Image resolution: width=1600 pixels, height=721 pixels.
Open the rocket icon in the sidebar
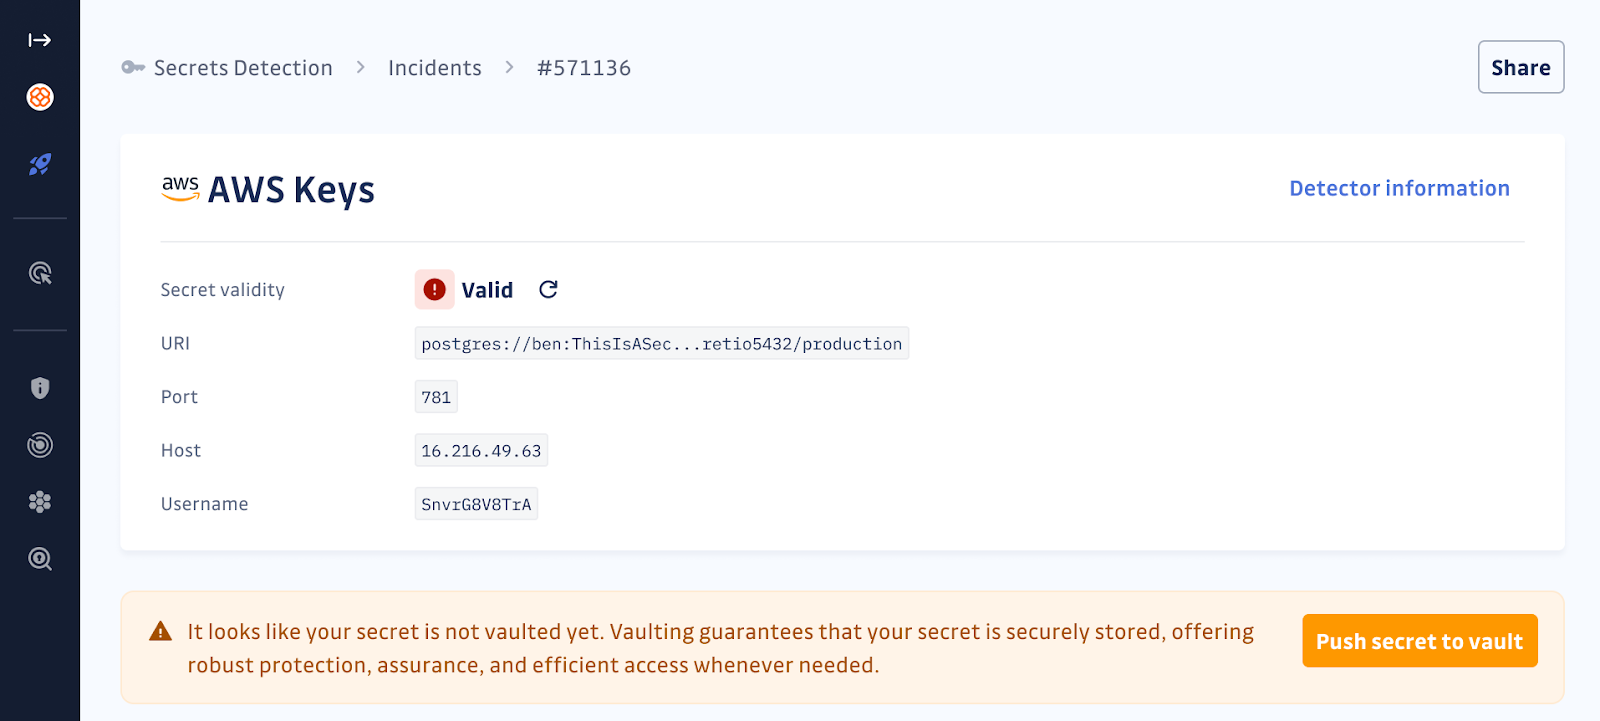coord(40,164)
